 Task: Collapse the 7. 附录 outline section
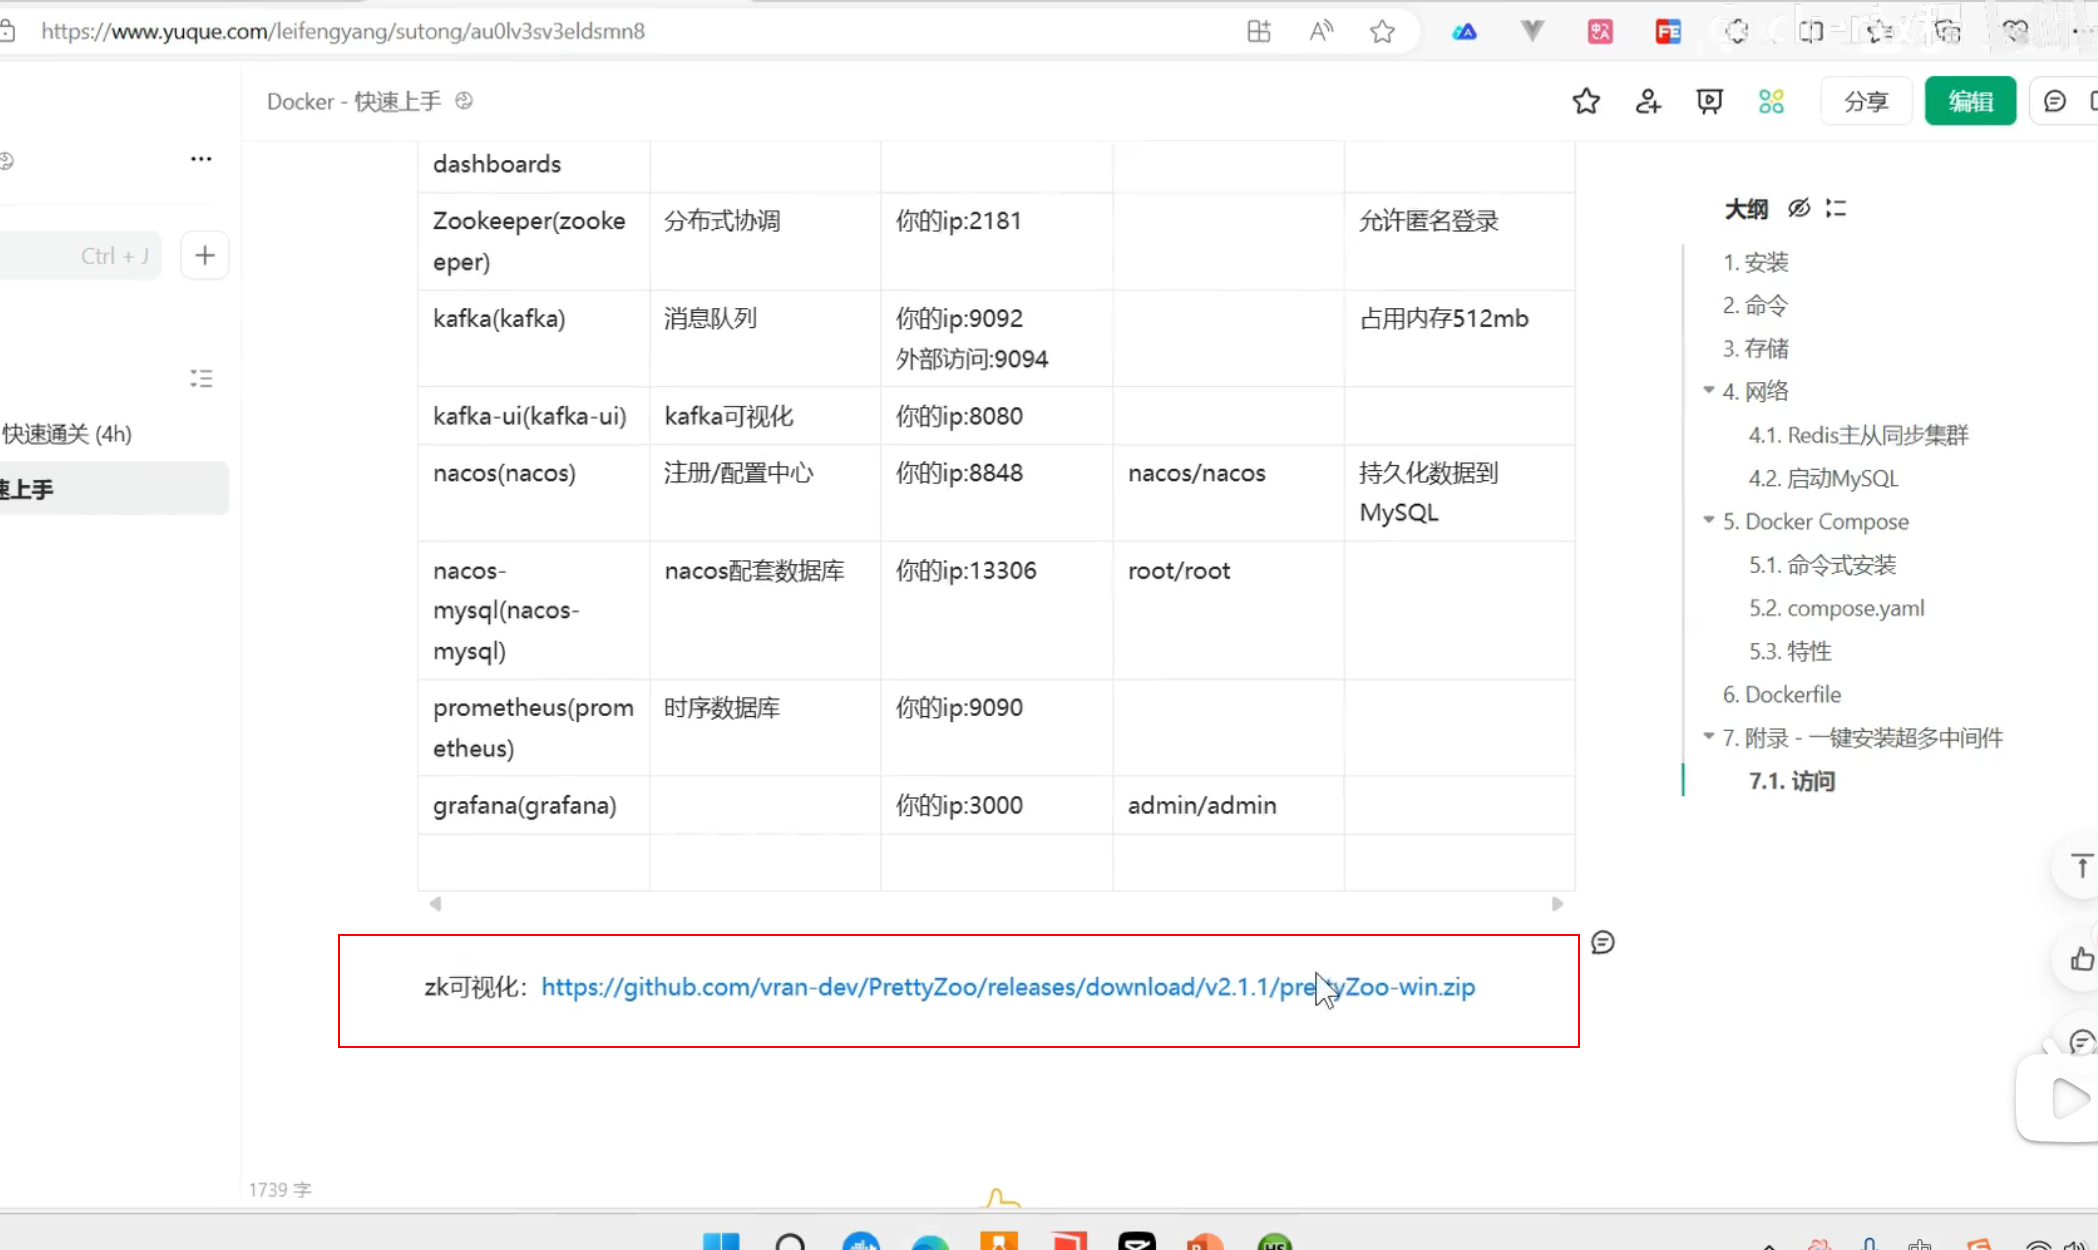[x=1709, y=736]
